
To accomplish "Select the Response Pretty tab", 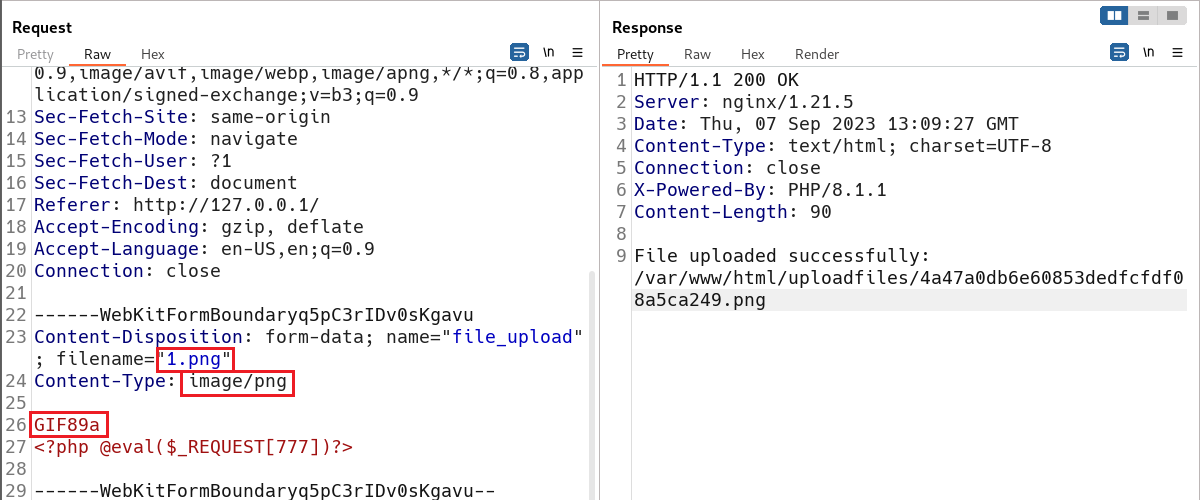I will [x=635, y=54].
